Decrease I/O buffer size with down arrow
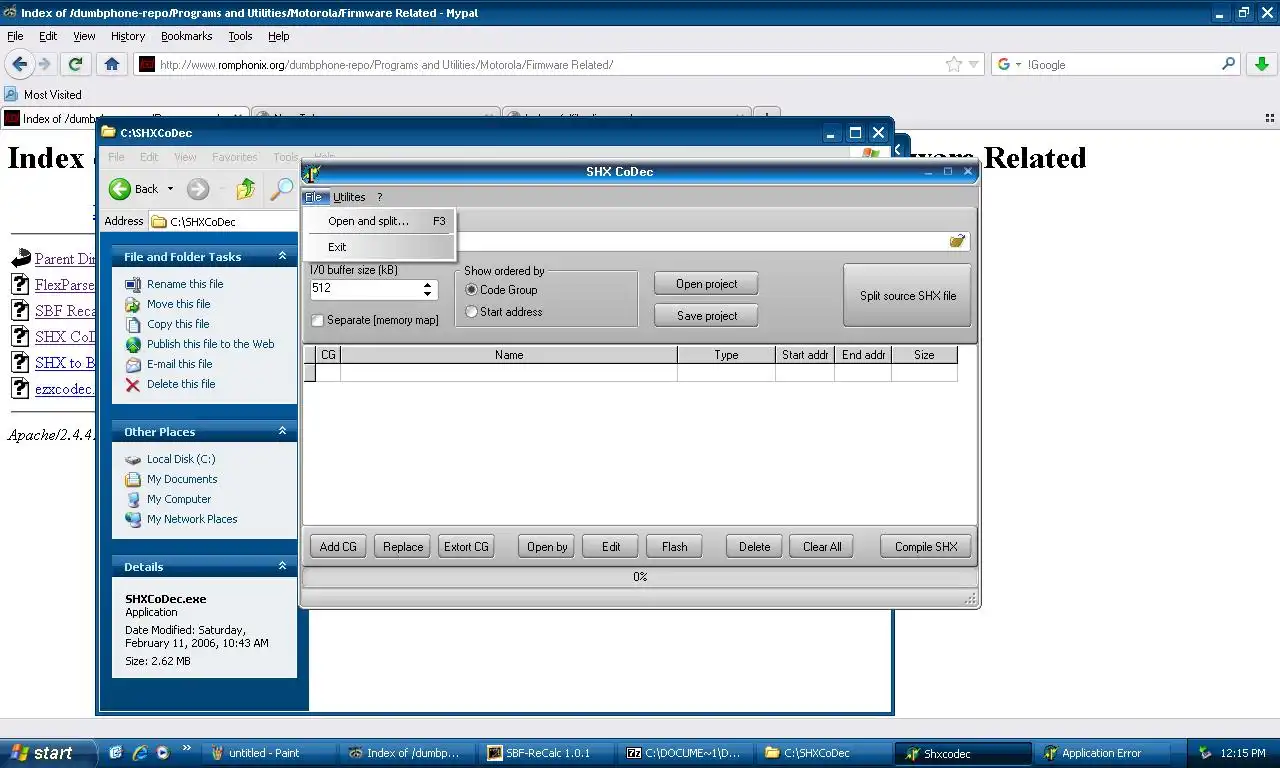 [428, 294]
